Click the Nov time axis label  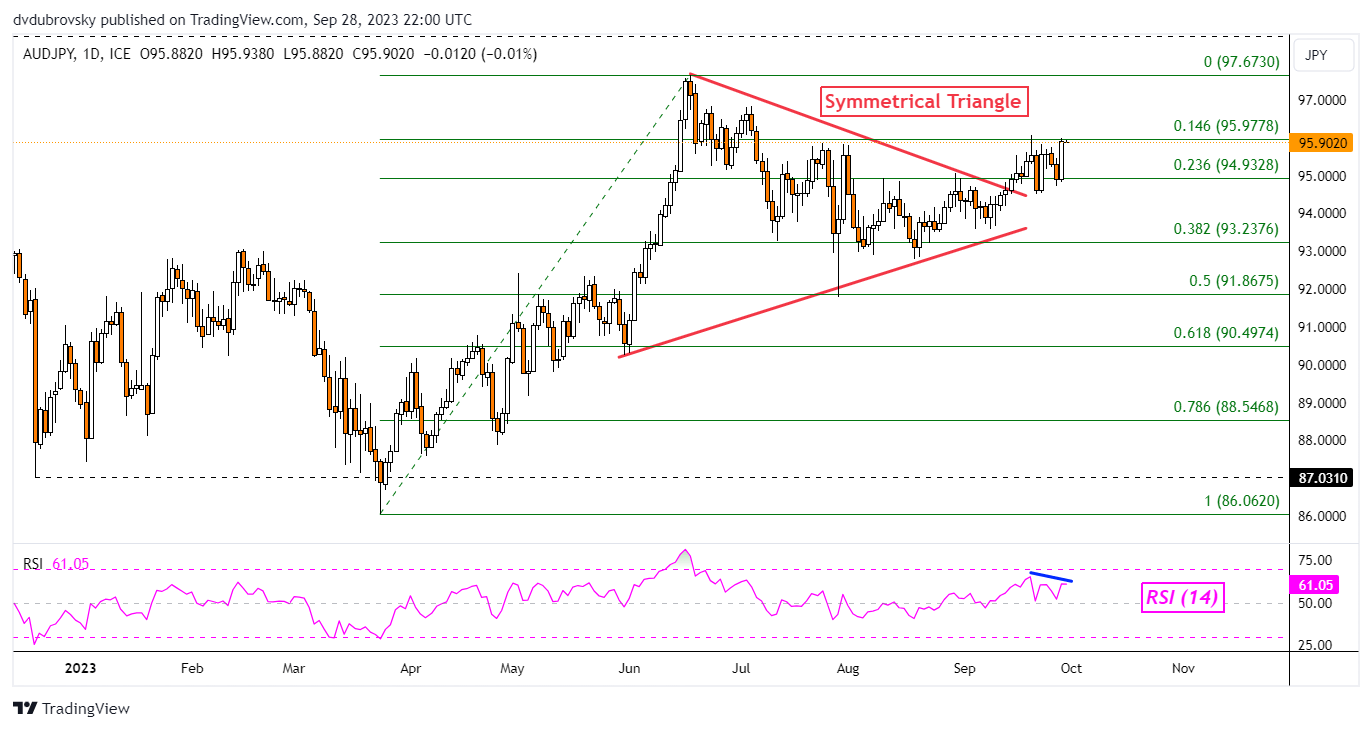(x=1181, y=667)
